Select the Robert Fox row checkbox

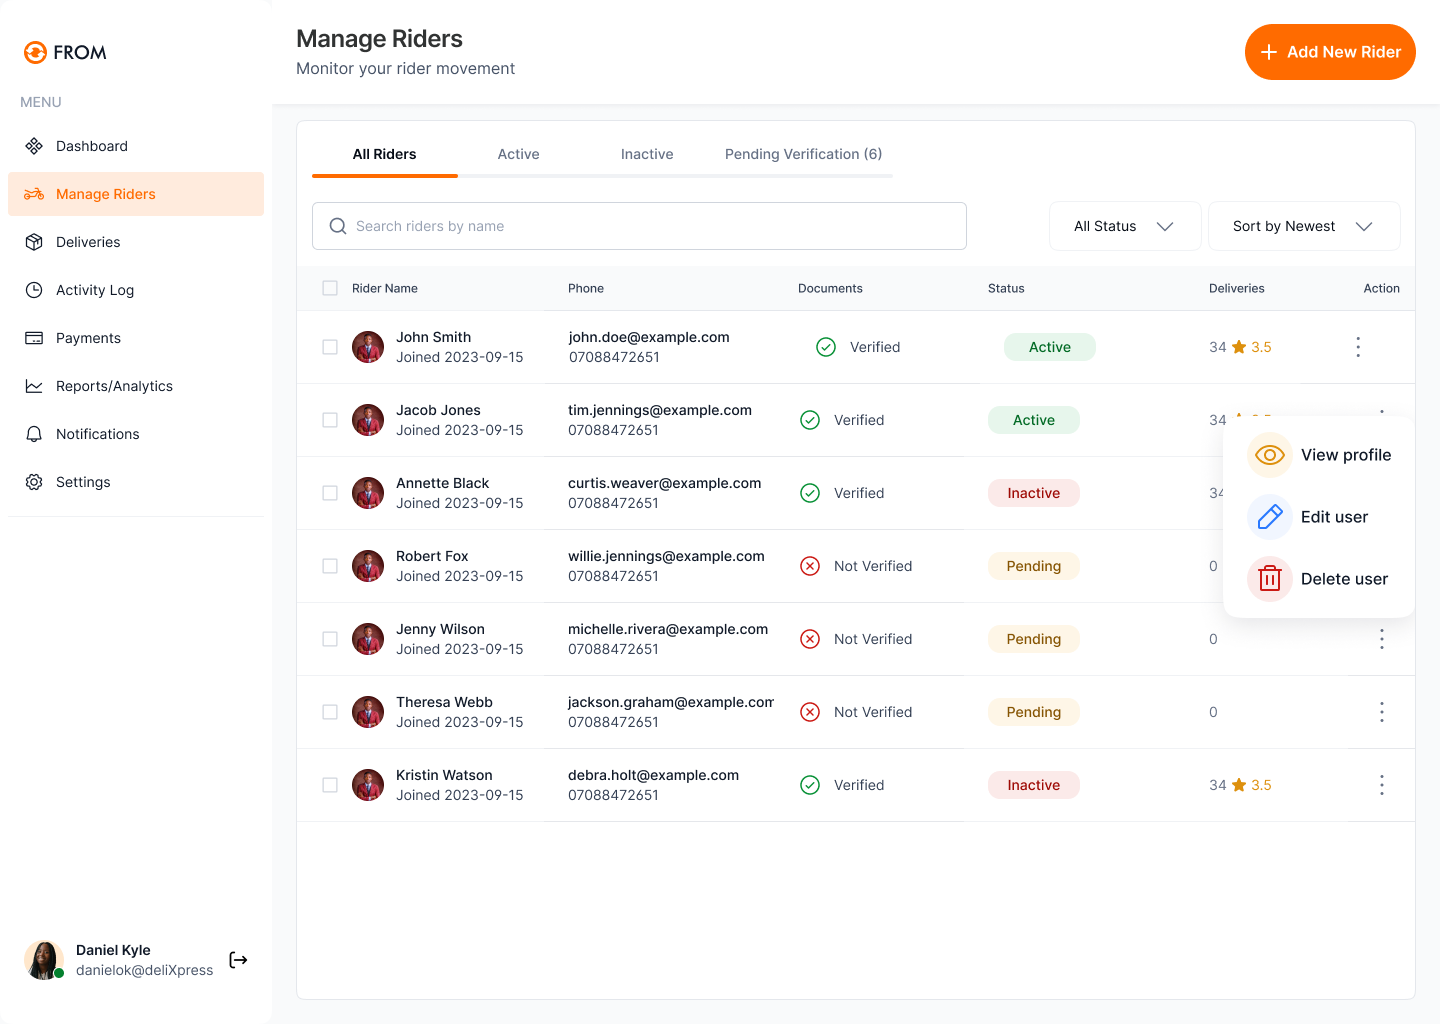(330, 566)
